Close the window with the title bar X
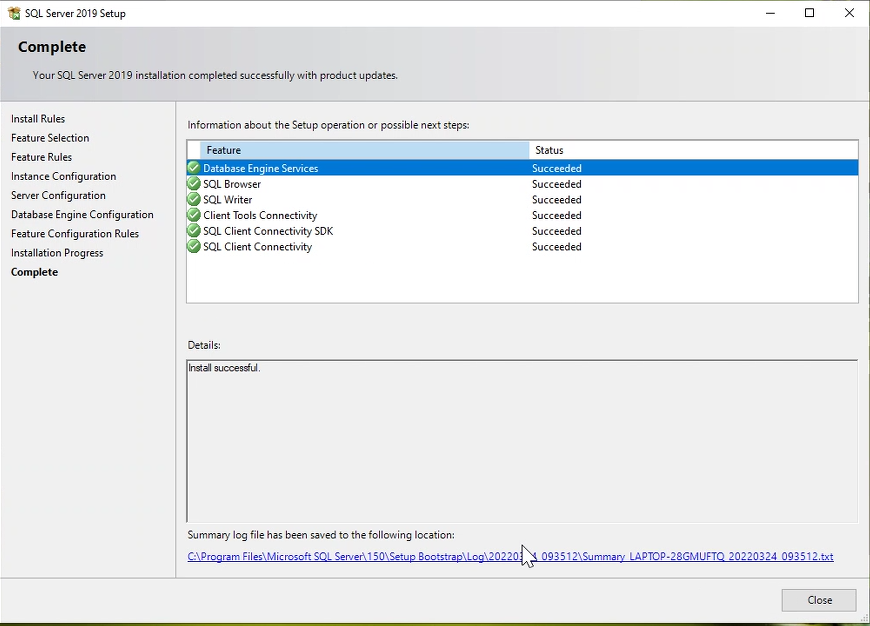Viewport: 870px width, 626px height. (x=849, y=13)
